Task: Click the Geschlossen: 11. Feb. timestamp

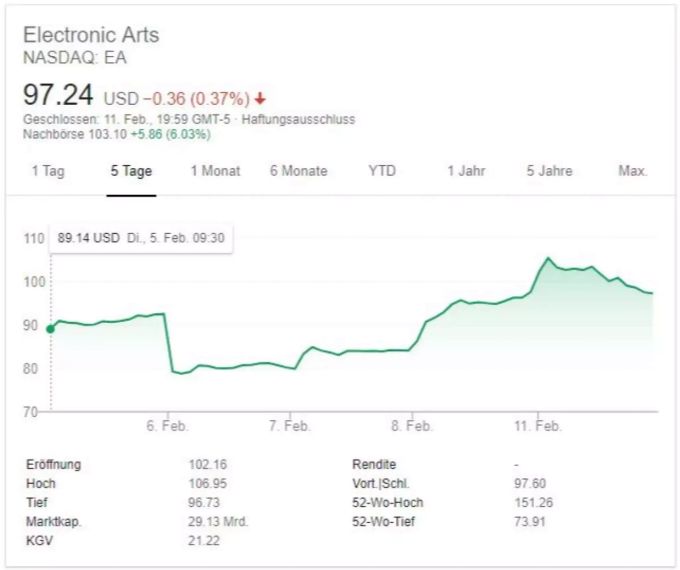Action: point(127,119)
